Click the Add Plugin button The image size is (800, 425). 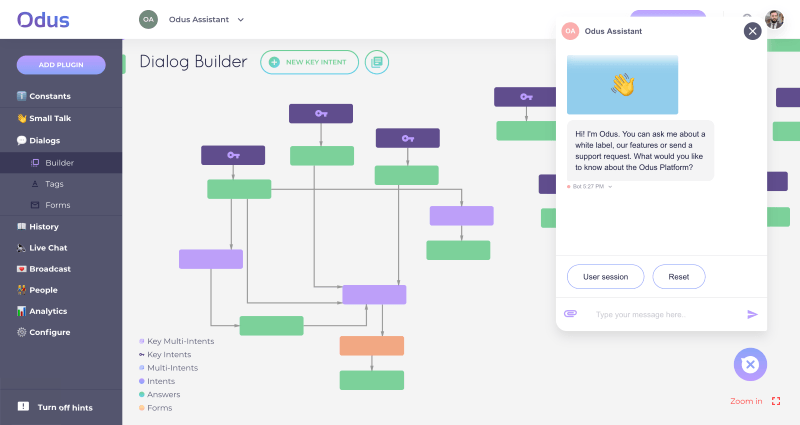[61, 65]
